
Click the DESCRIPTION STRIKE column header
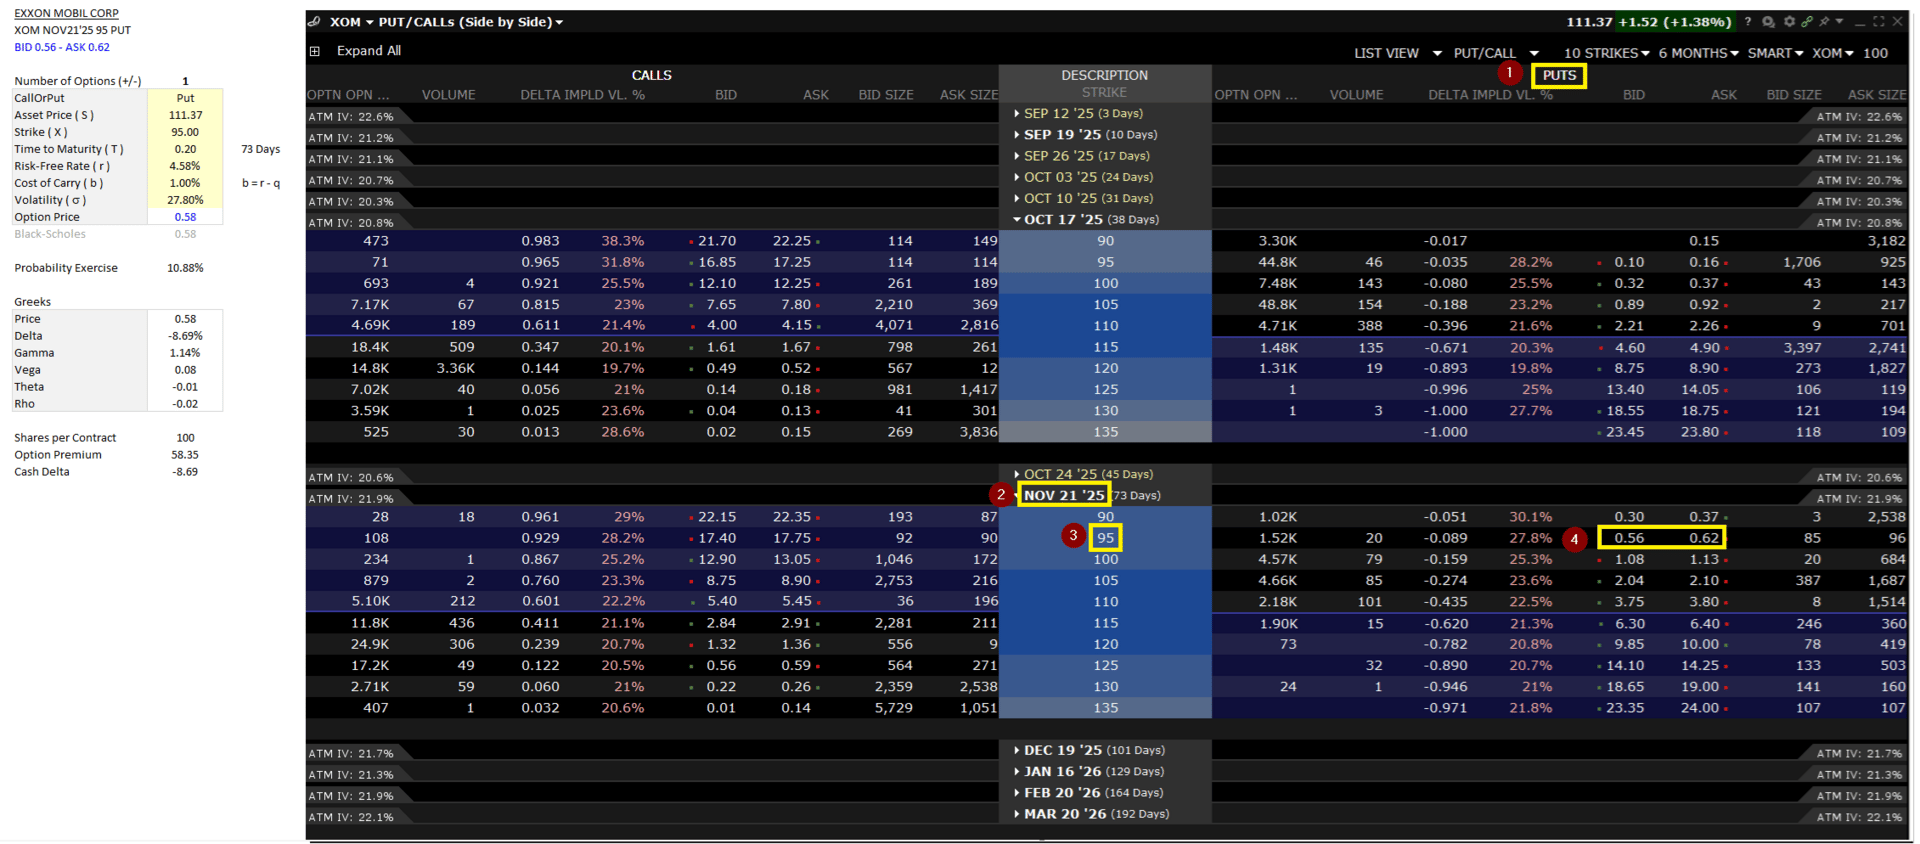click(1105, 84)
